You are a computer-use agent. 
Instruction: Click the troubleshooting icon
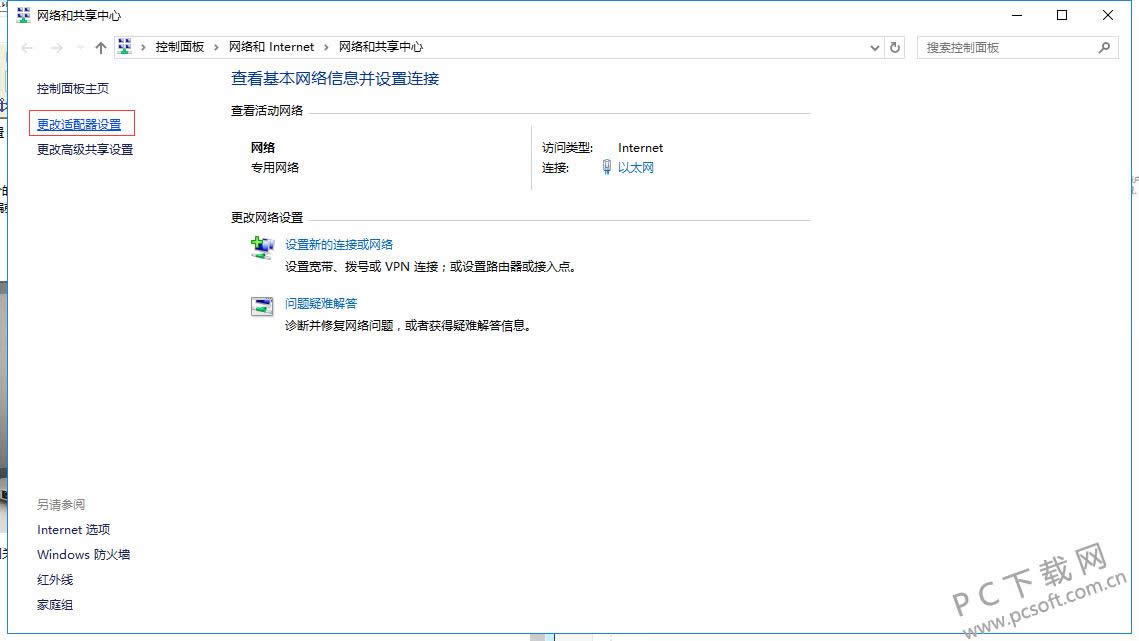[x=262, y=307]
